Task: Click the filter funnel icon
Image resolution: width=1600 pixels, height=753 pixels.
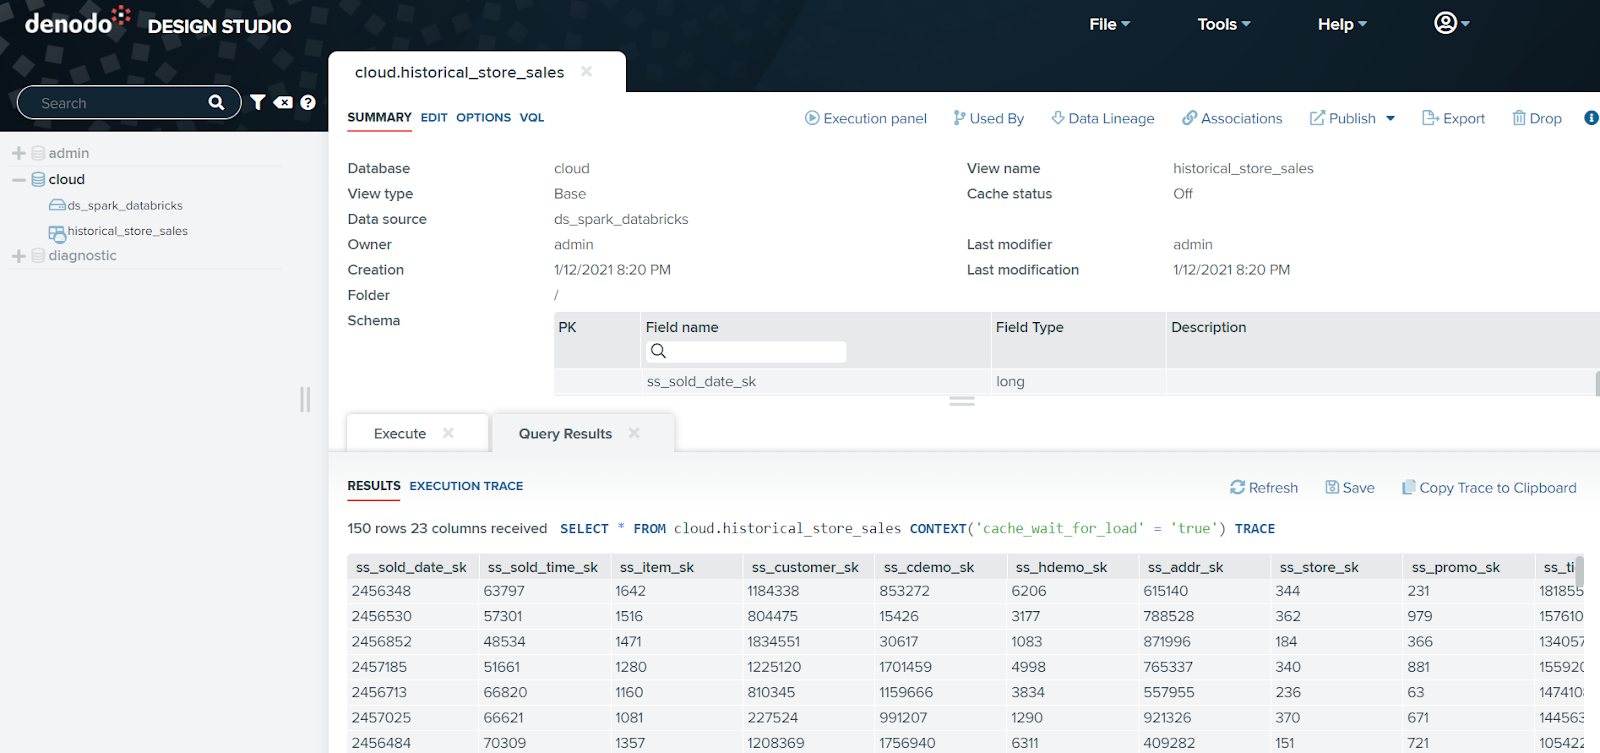Action: (258, 102)
